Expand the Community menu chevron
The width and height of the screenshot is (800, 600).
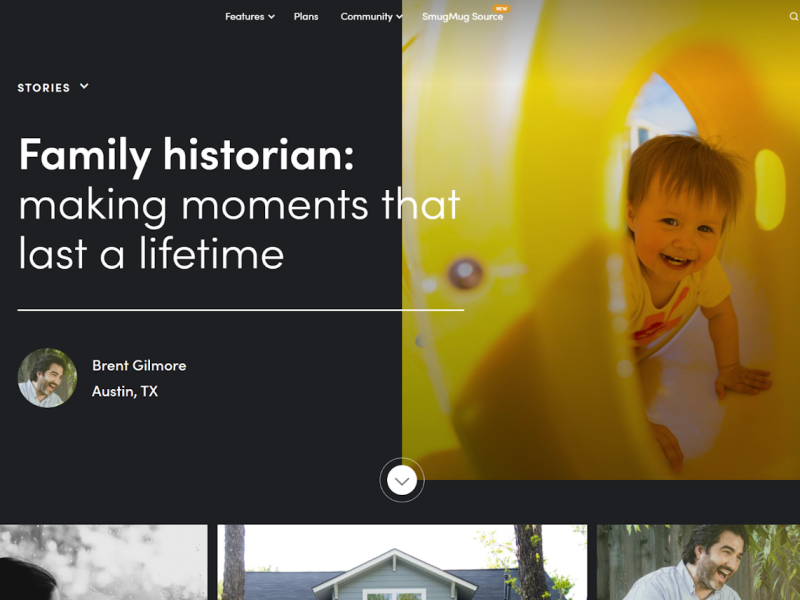pyautogui.click(x=399, y=17)
